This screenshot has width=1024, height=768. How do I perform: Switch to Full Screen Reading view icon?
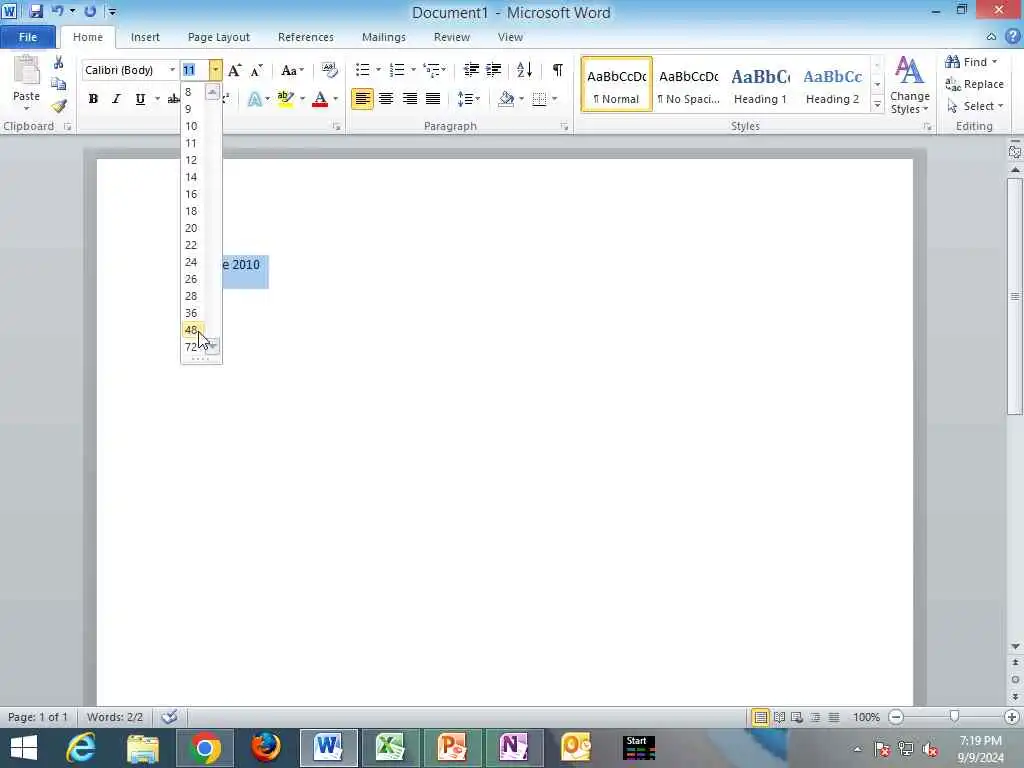click(x=780, y=717)
